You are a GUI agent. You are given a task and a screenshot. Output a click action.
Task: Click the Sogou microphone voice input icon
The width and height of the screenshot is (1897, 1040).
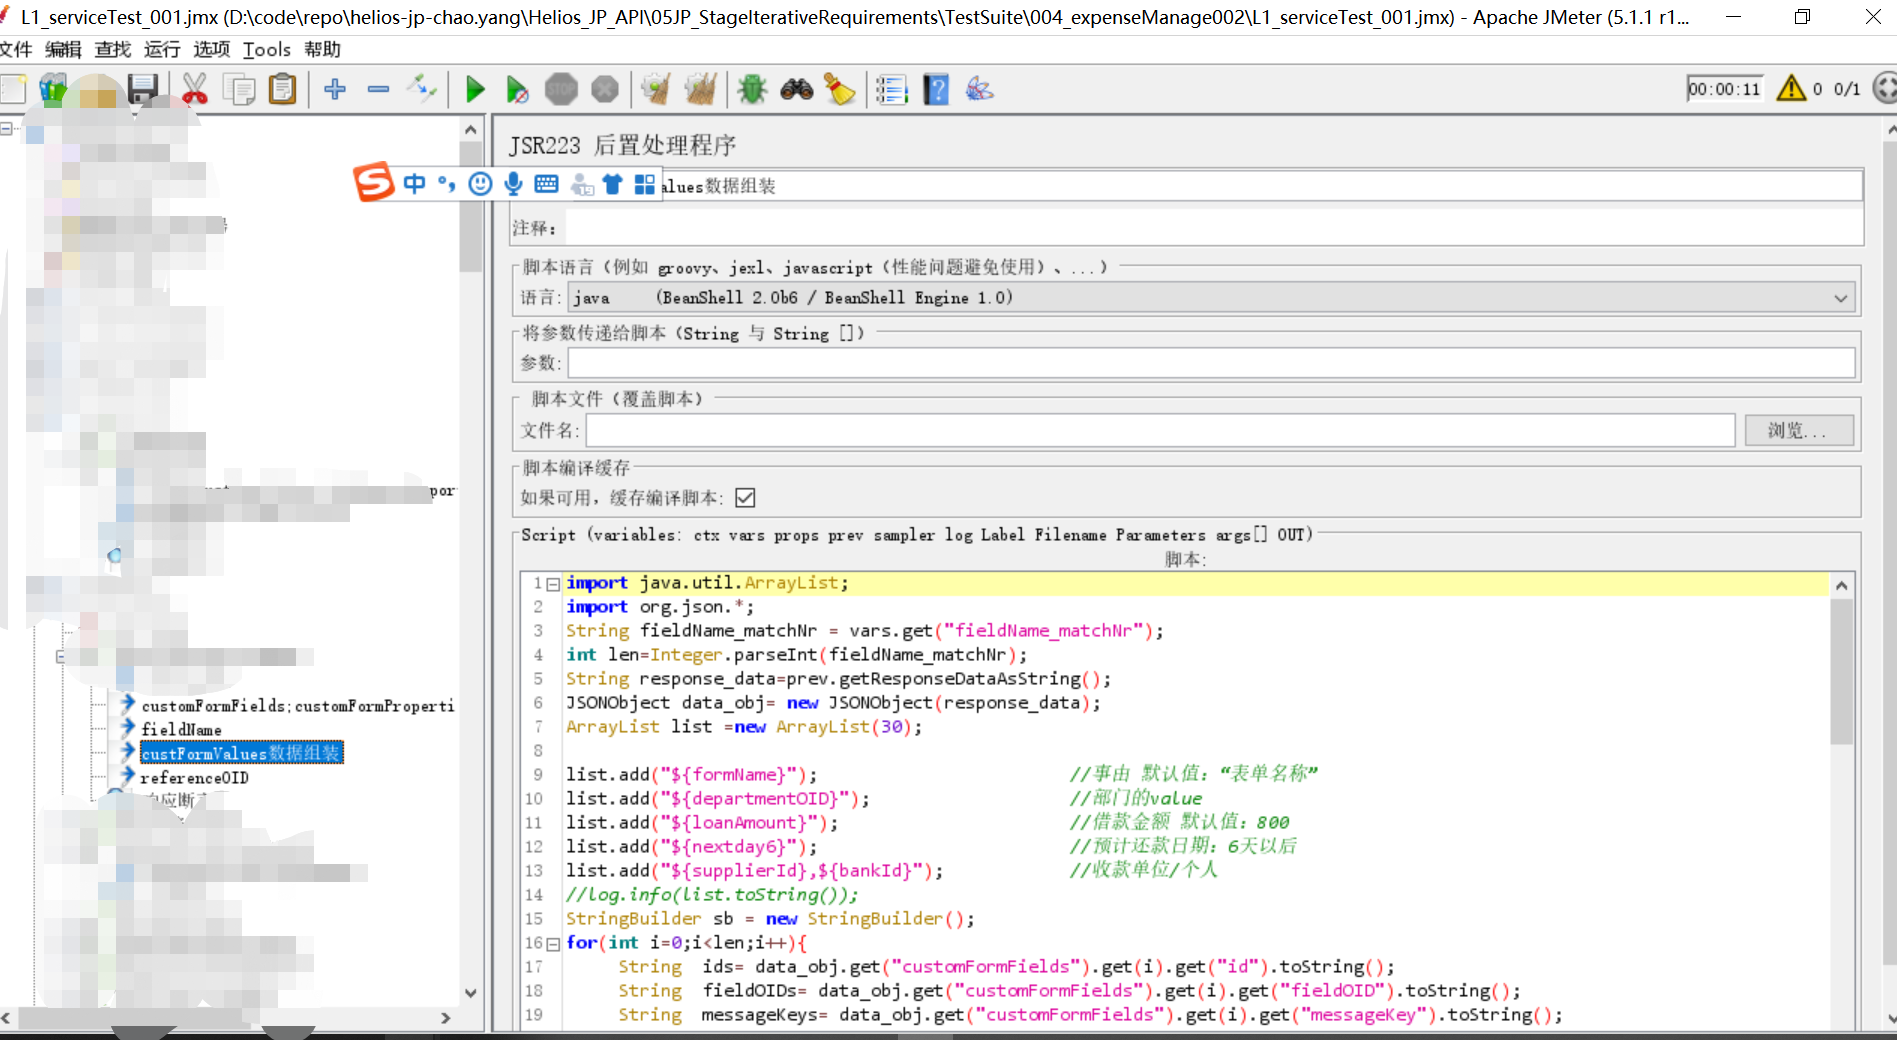click(513, 183)
